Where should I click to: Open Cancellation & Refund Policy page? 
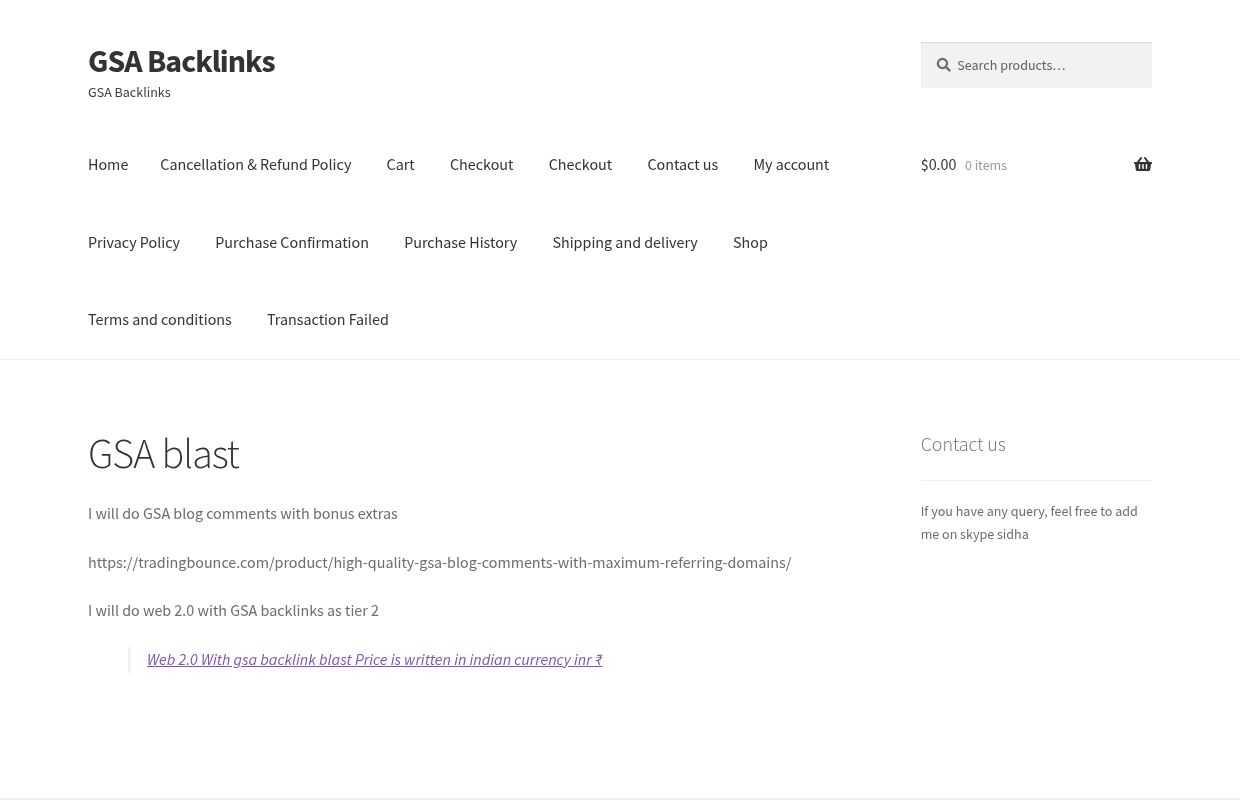click(255, 164)
